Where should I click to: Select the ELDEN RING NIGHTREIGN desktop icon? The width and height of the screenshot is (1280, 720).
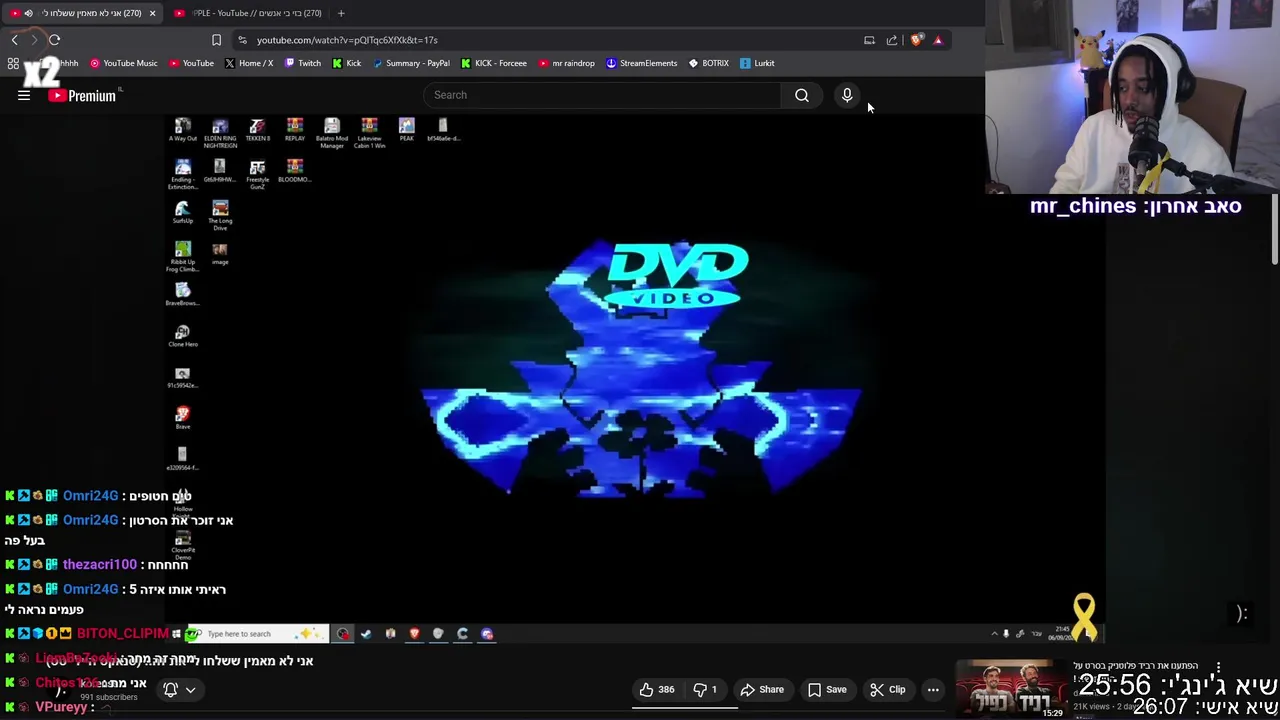click(220, 133)
